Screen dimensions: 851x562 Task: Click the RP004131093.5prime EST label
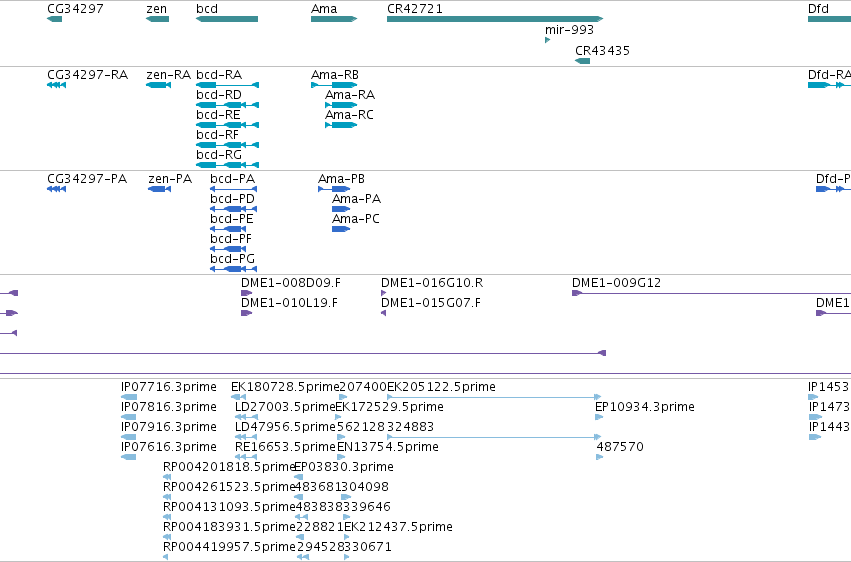coord(229,508)
